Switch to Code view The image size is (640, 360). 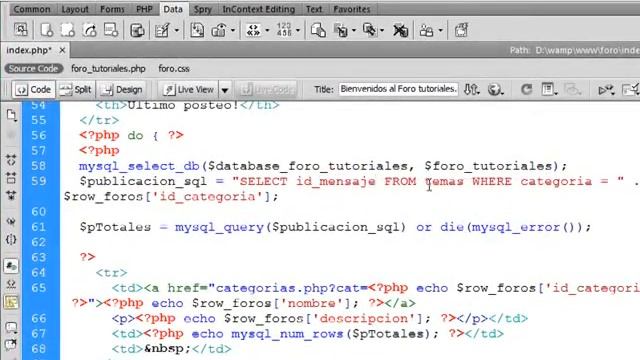(x=34, y=89)
